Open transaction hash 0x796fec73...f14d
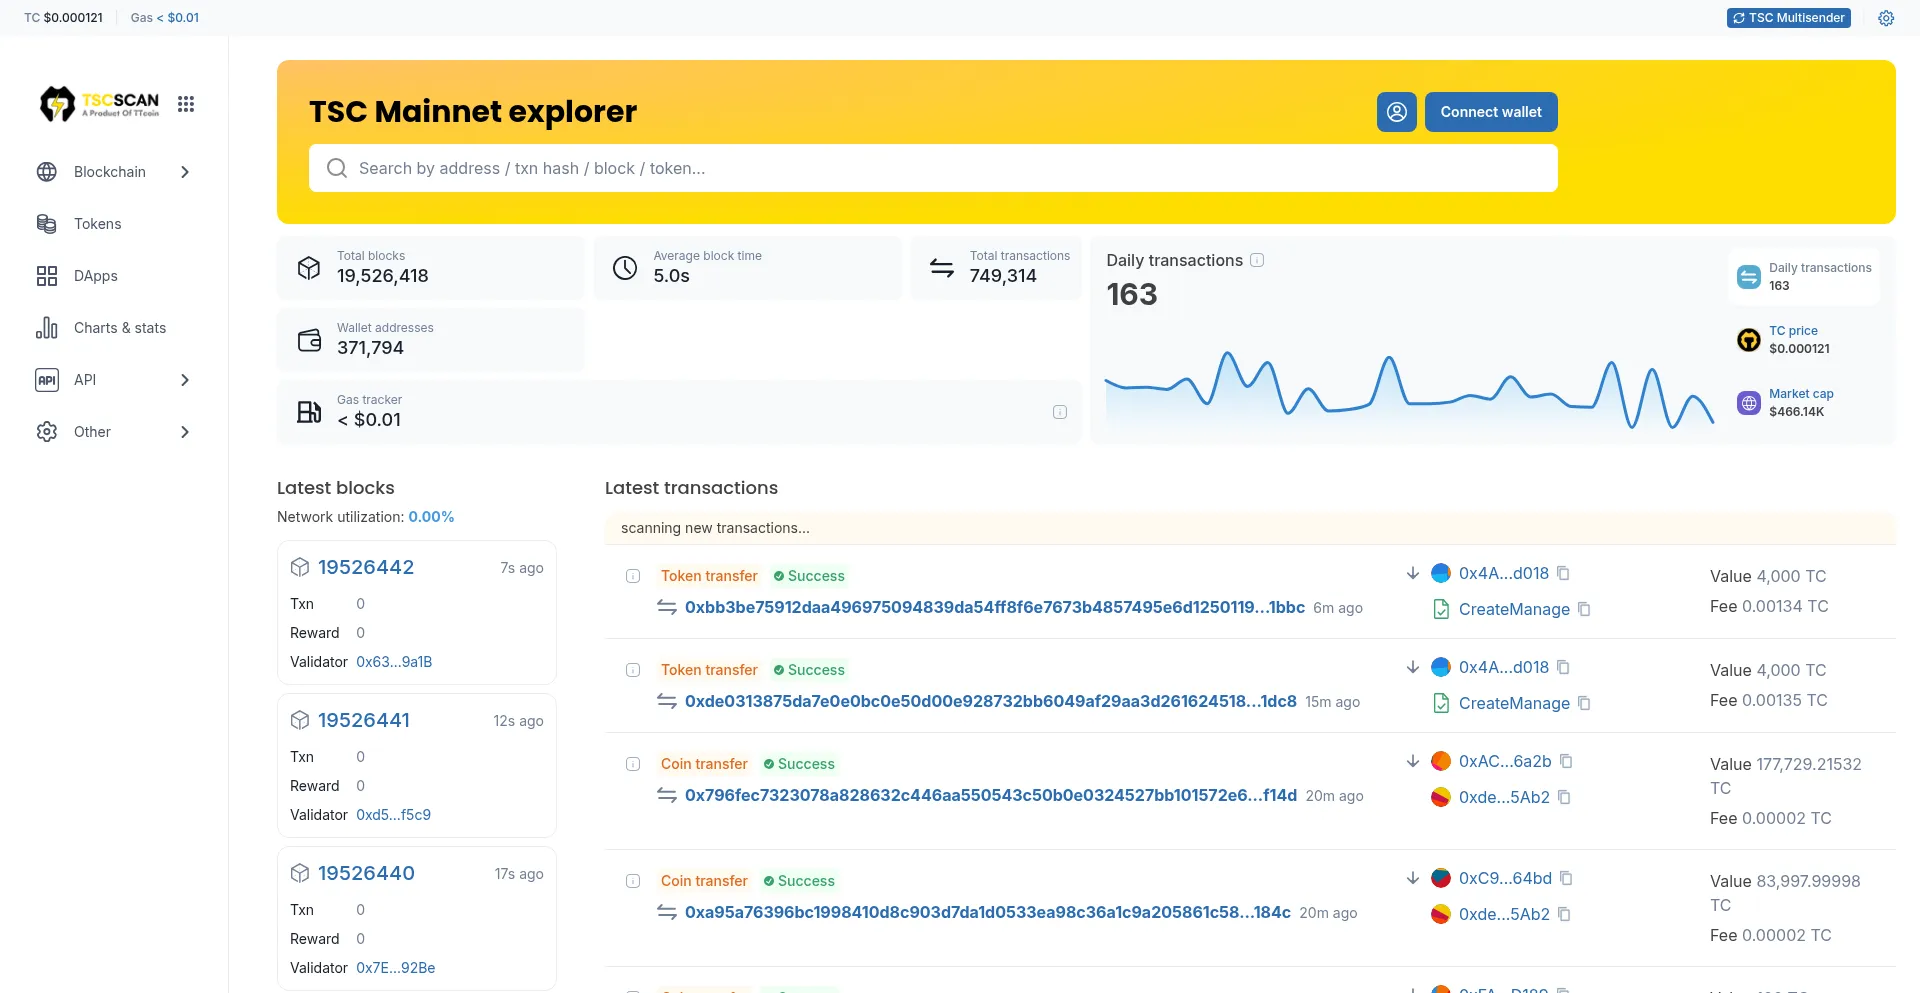This screenshot has height=993, width=1920. [991, 795]
